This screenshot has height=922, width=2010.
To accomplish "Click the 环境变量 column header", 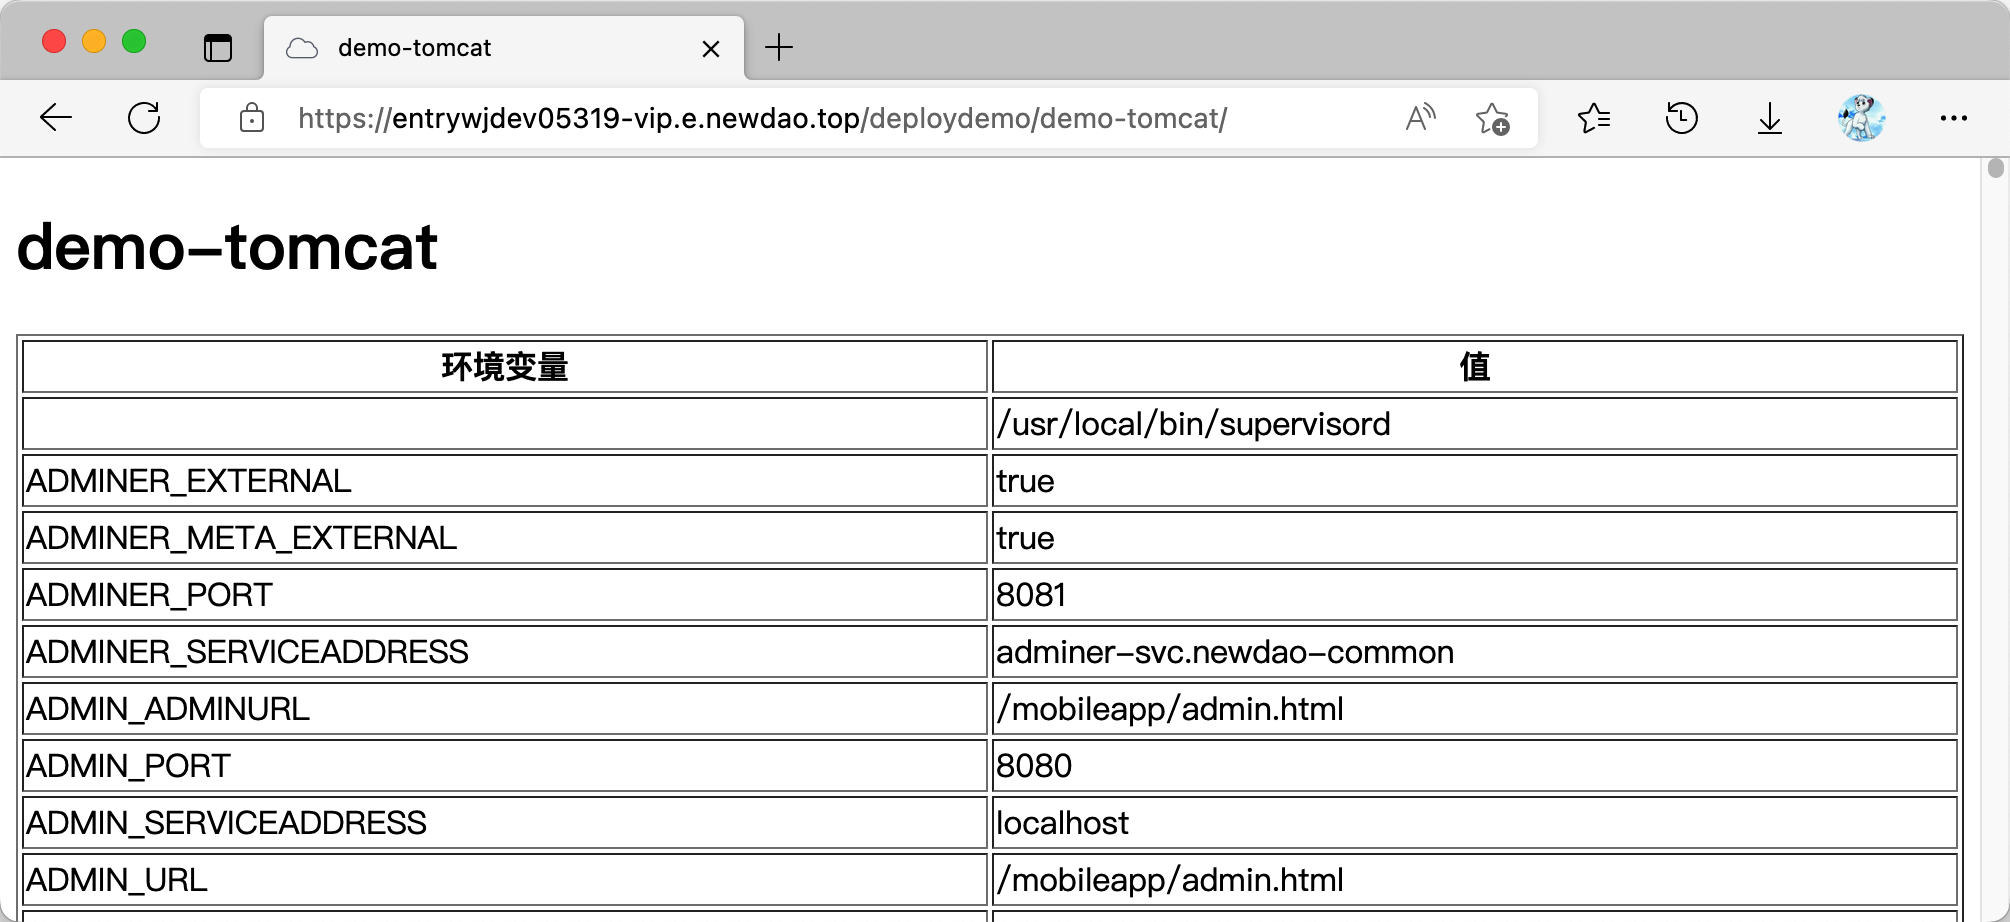I will [x=505, y=367].
